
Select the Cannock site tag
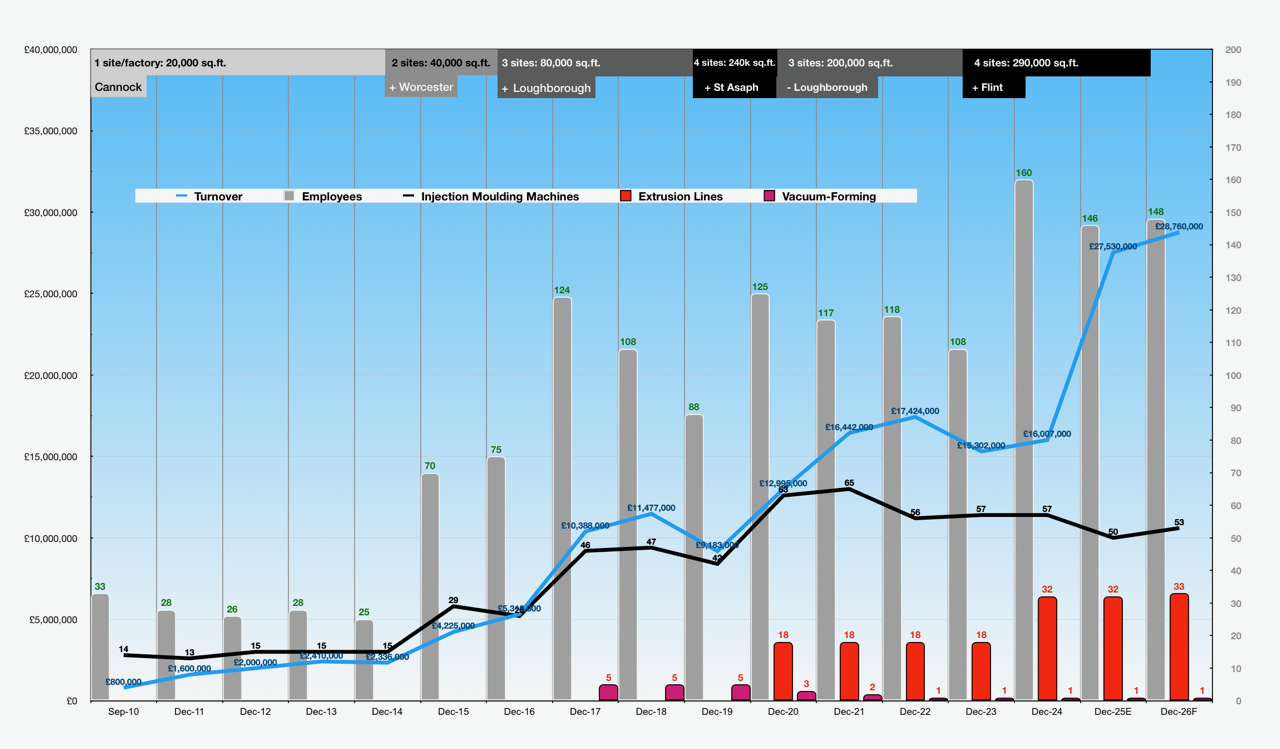coord(119,87)
